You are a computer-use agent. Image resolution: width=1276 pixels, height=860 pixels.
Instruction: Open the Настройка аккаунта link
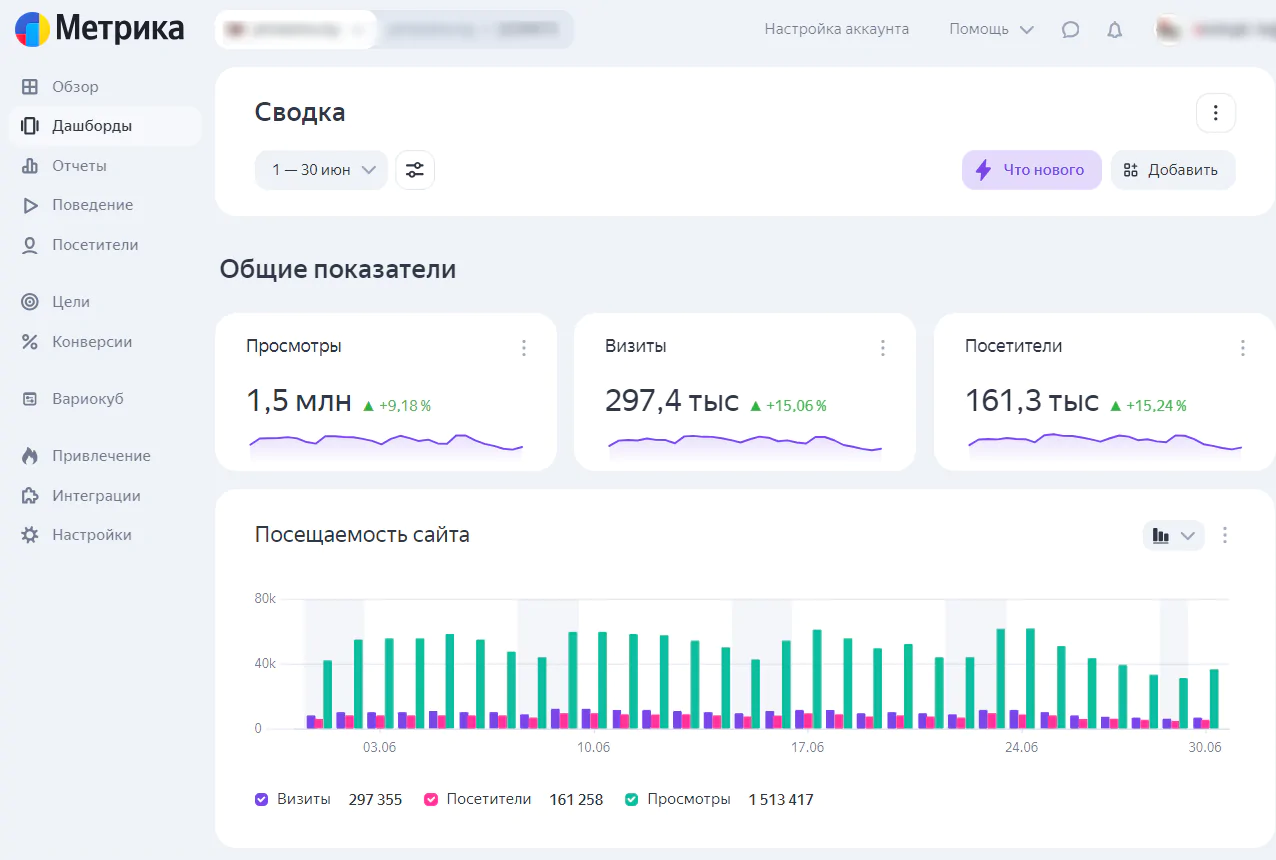click(837, 30)
